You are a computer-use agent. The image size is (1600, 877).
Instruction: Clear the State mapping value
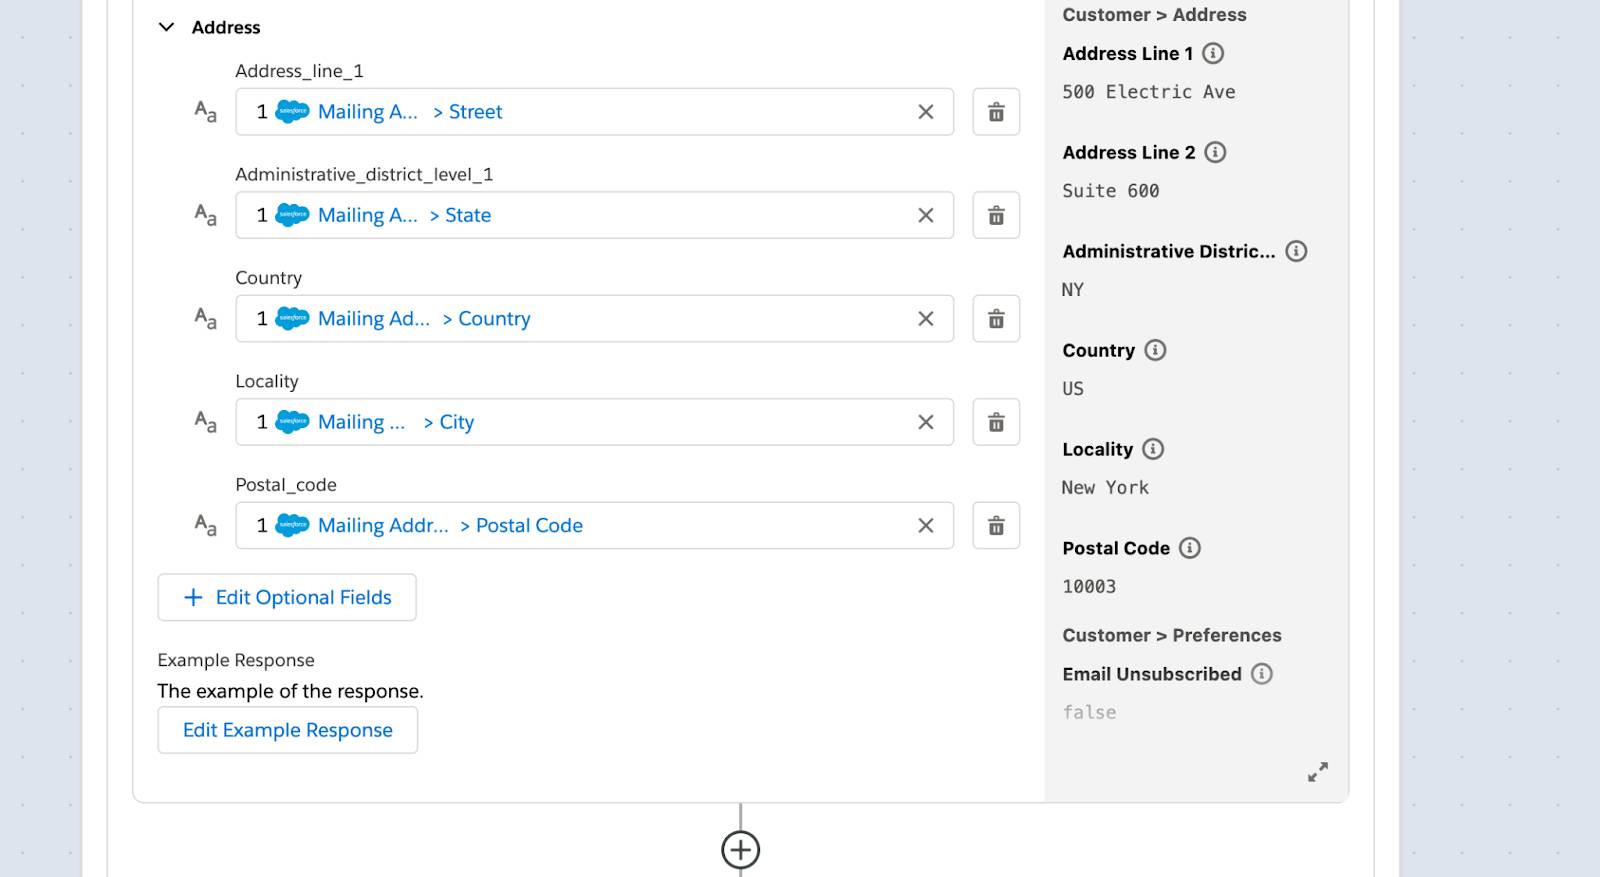[x=926, y=215]
